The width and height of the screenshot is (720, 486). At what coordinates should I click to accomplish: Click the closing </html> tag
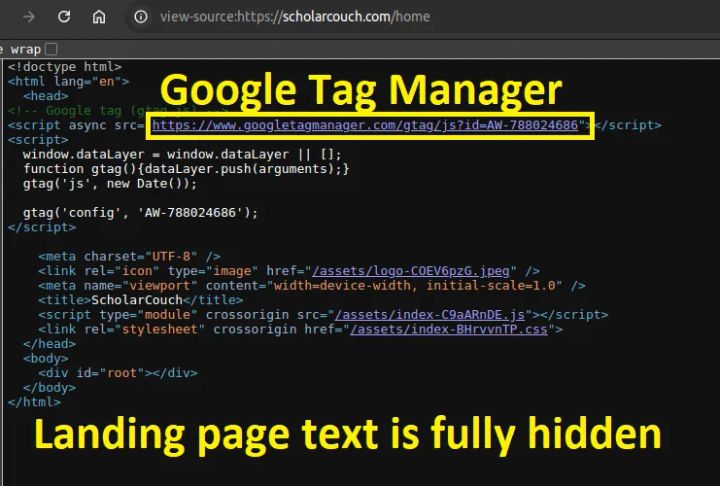click(x=34, y=402)
